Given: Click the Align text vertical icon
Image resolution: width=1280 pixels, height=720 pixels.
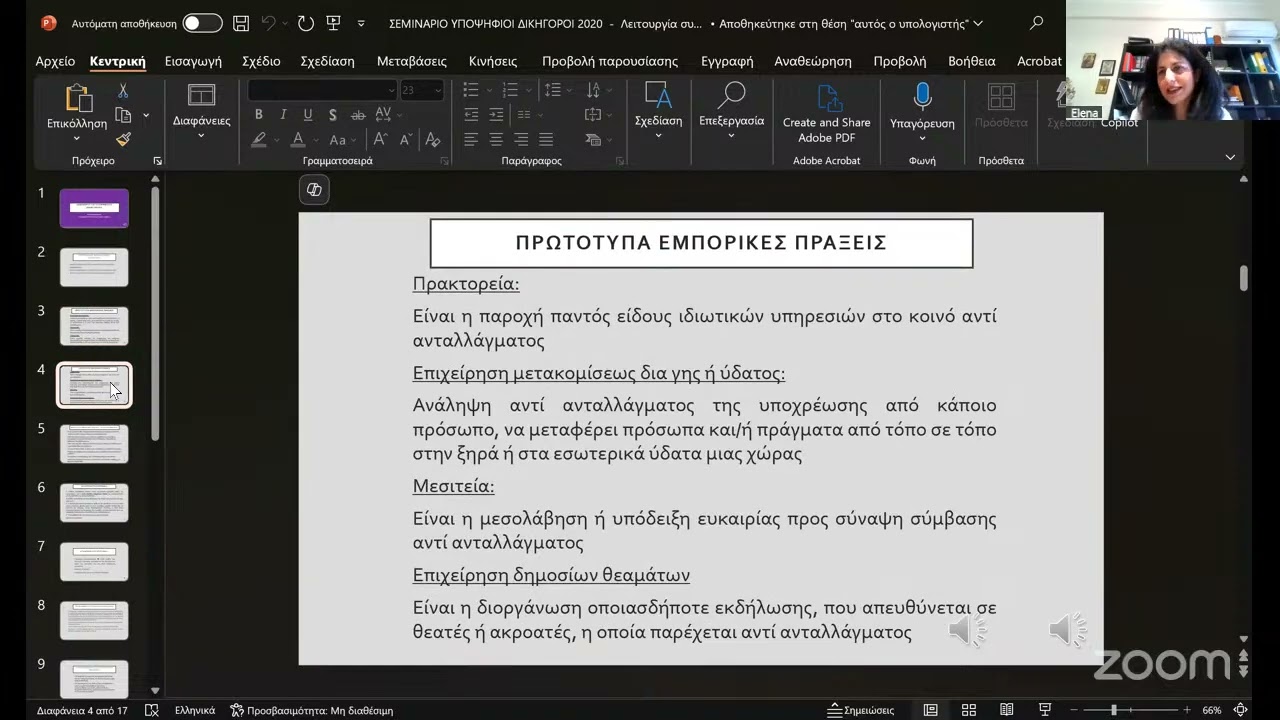Looking at the screenshot, I should (x=593, y=115).
